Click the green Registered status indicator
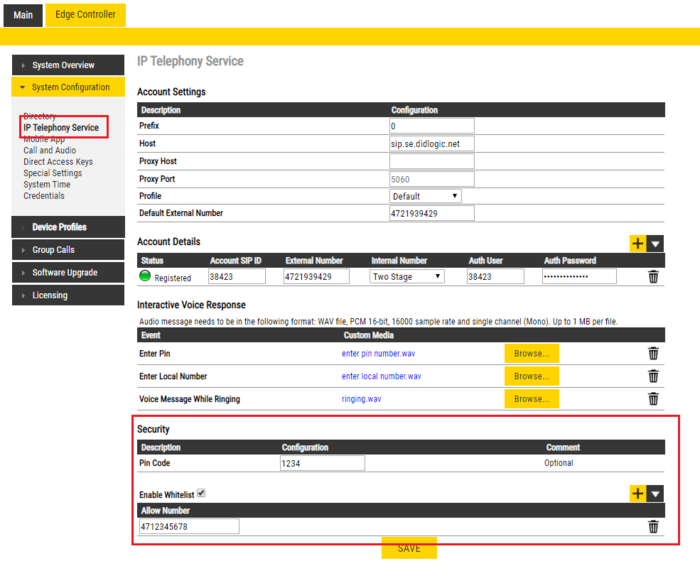 (145, 277)
